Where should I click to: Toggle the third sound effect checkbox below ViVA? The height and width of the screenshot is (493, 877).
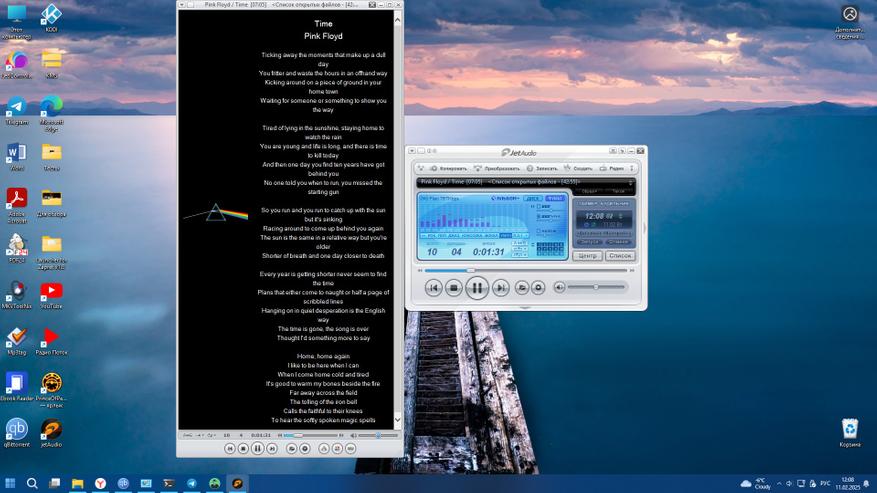click(x=539, y=231)
